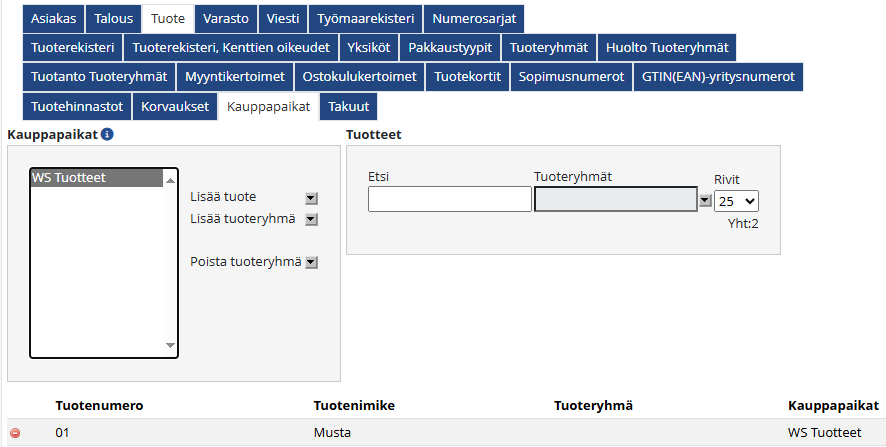Viewport: 886px width, 447px height.
Task: Click the info icon next to Kauppapaikat
Action: 107,134
